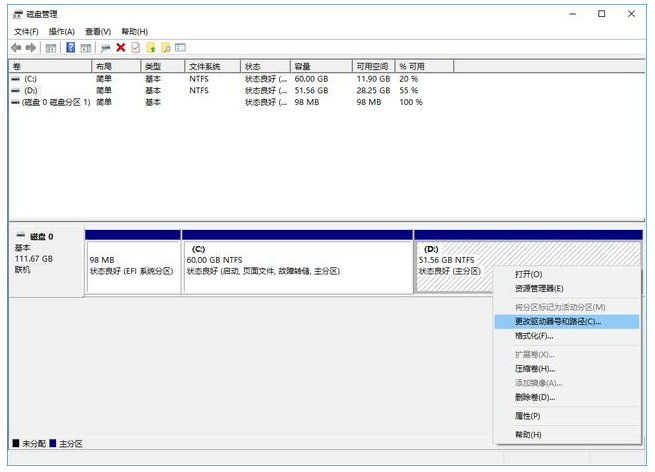655x472 pixels.
Task: Click the 磁盘 0 disk label panel
Action: click(46, 261)
